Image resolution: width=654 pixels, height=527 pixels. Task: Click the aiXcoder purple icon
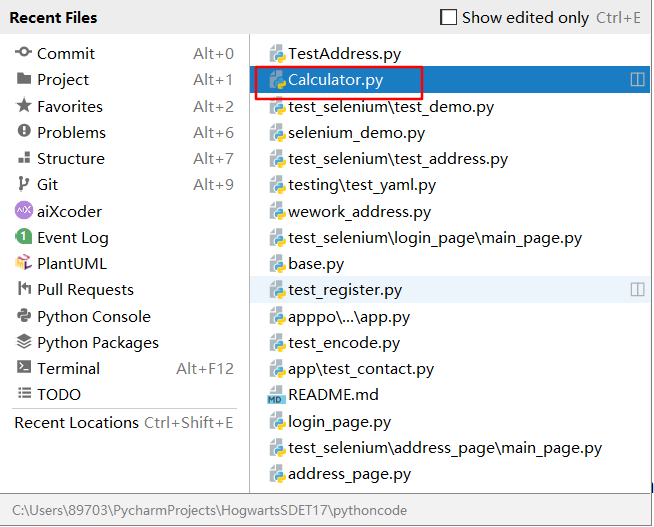pyautogui.click(x=24, y=210)
